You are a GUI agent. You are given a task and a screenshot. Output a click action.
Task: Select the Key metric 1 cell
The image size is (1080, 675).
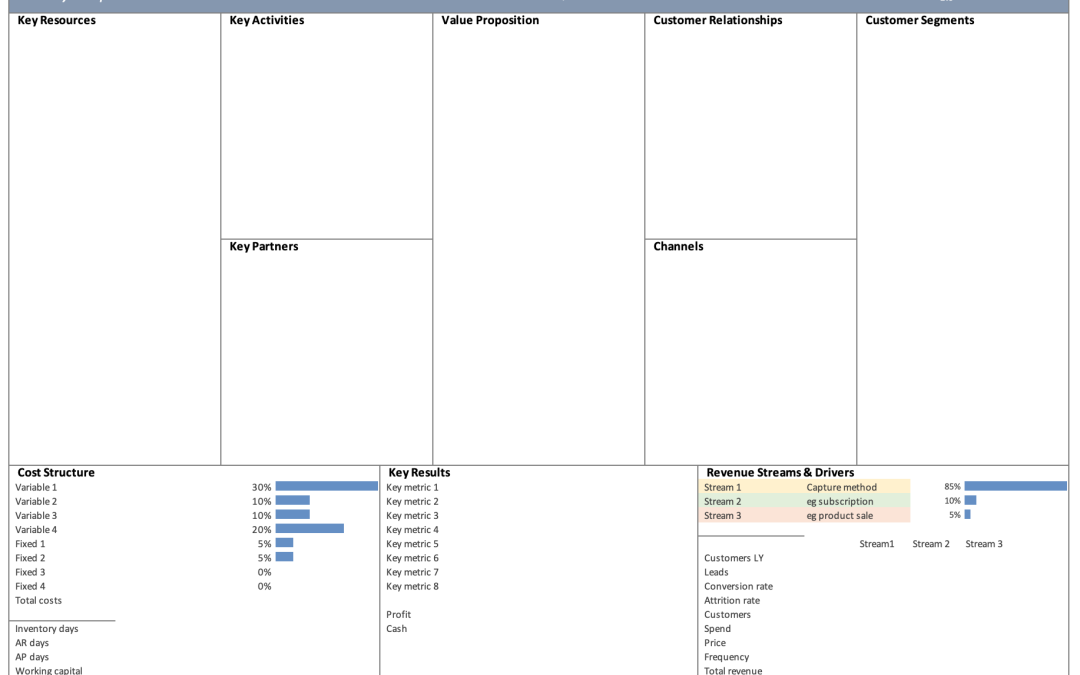click(x=412, y=487)
